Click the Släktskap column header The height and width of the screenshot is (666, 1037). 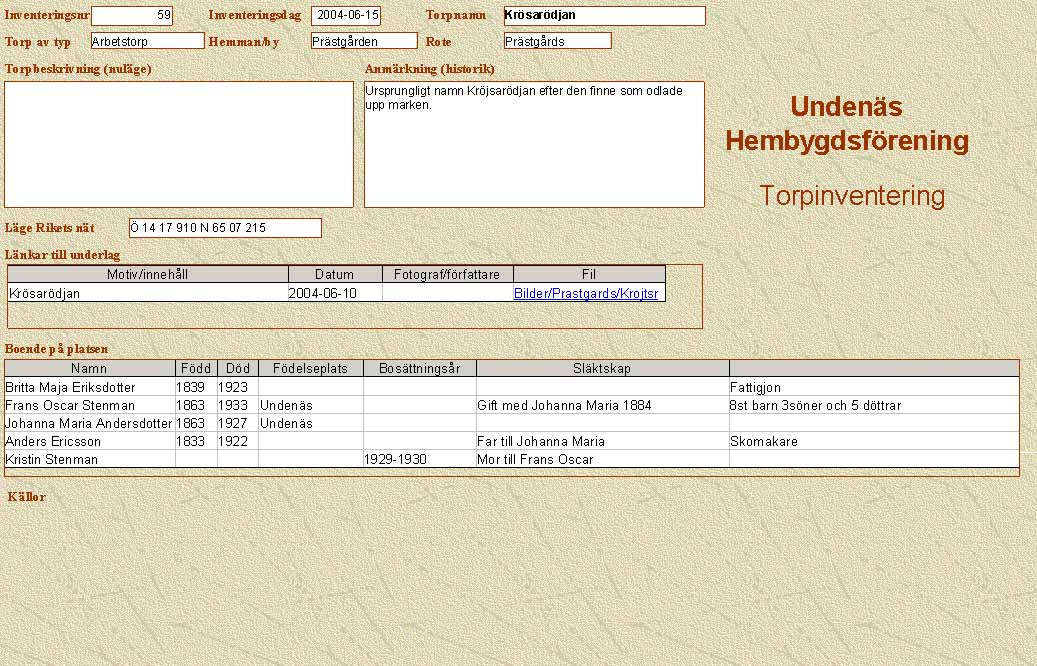(602, 368)
